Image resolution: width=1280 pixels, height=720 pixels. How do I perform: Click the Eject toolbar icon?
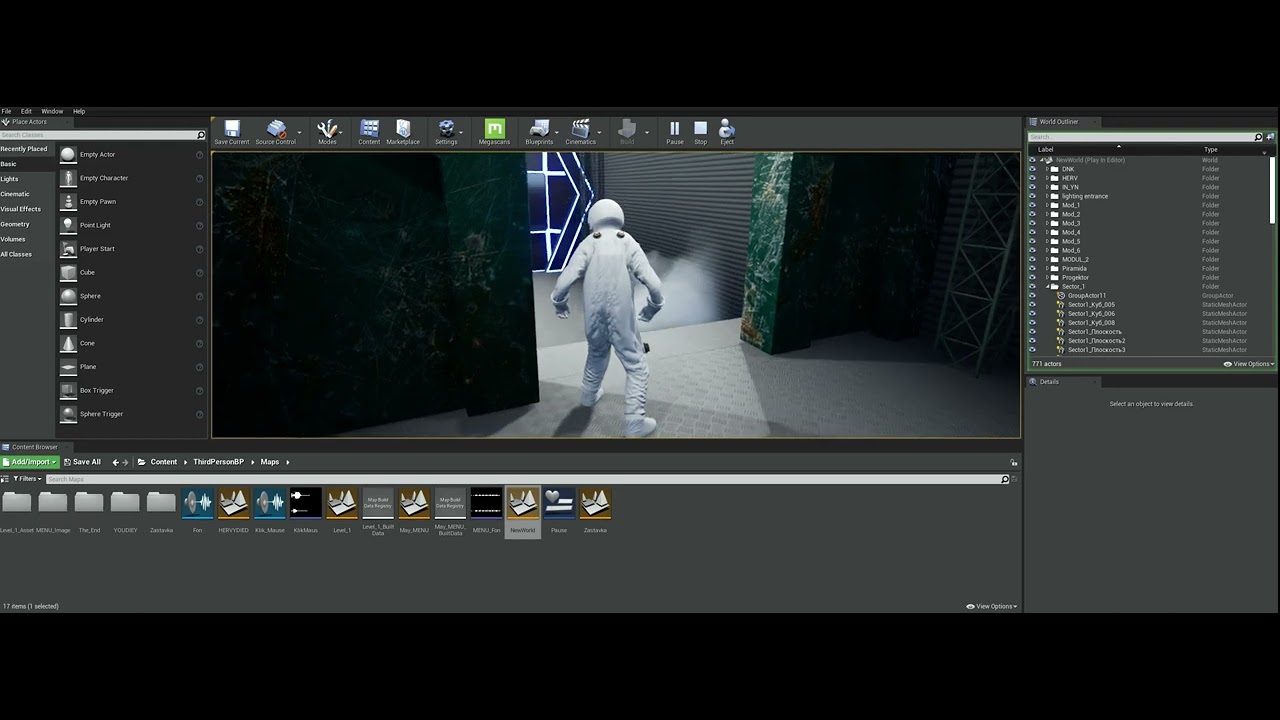coord(727,132)
